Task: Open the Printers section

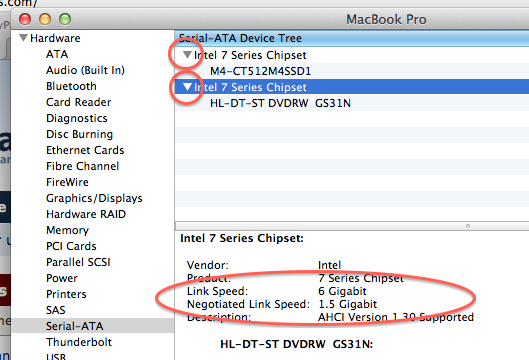Action: (x=66, y=294)
